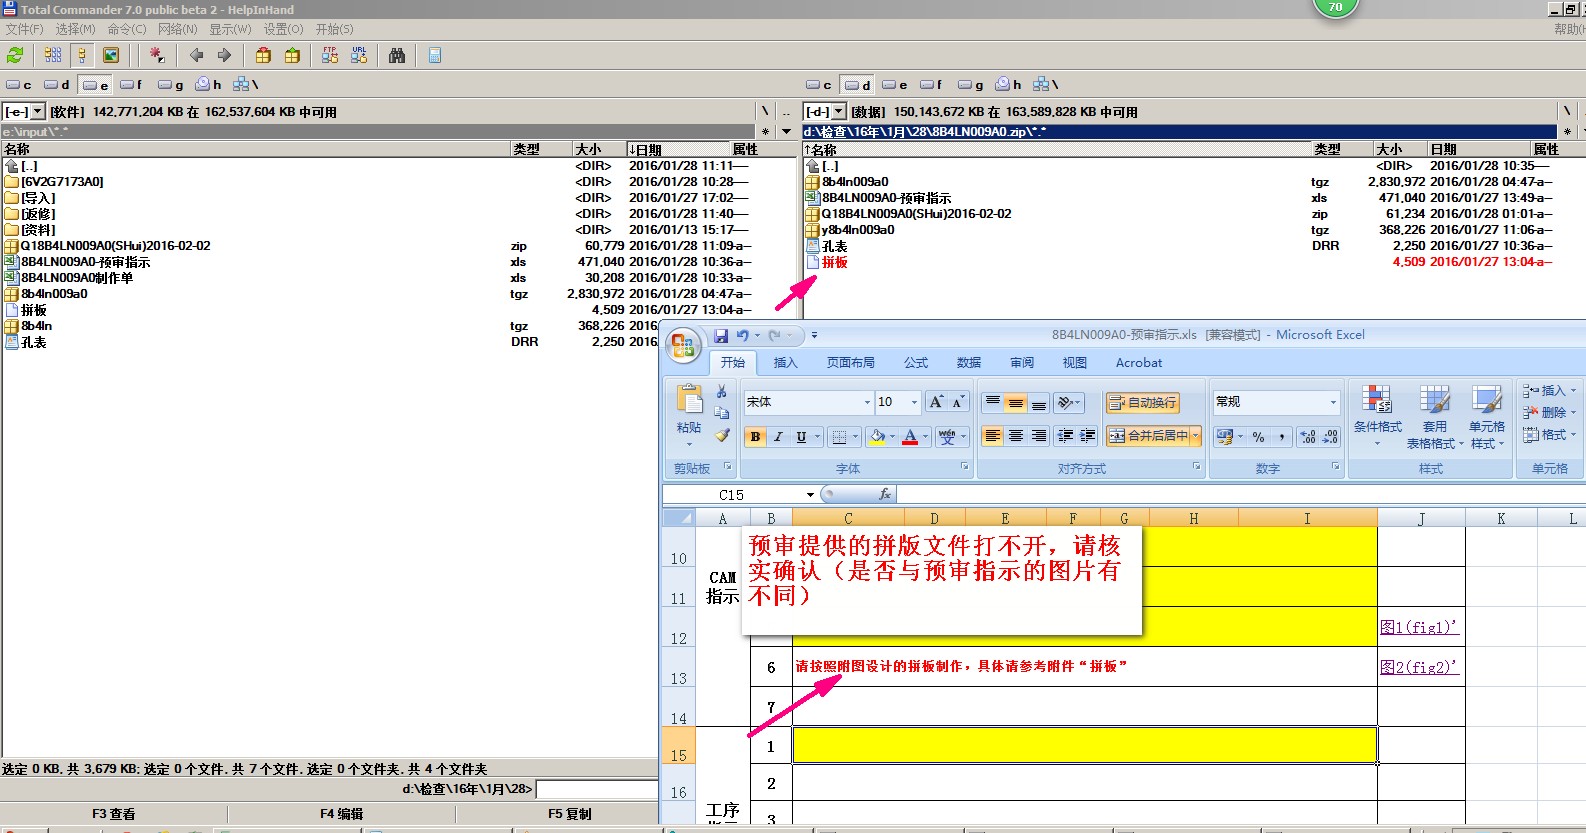Toggle underline formatting in Excel
This screenshot has width=1586, height=833.
click(x=801, y=437)
